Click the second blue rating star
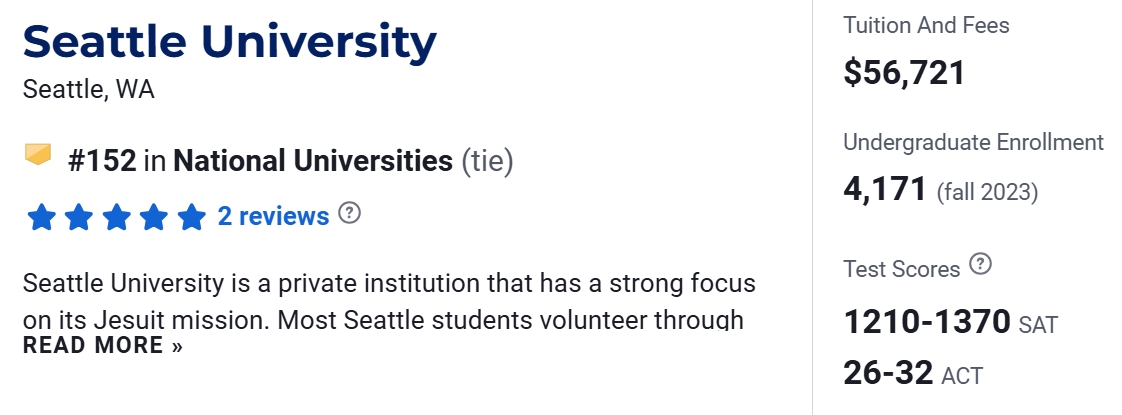The image size is (1122, 415). 79,216
